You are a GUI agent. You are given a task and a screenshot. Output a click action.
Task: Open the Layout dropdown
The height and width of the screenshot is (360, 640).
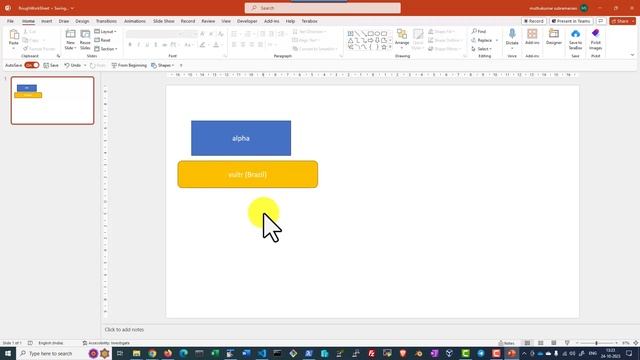[105, 31]
